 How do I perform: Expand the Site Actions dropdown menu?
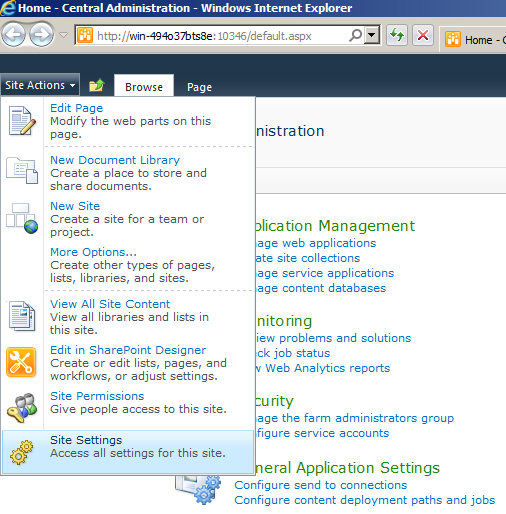click(40, 85)
